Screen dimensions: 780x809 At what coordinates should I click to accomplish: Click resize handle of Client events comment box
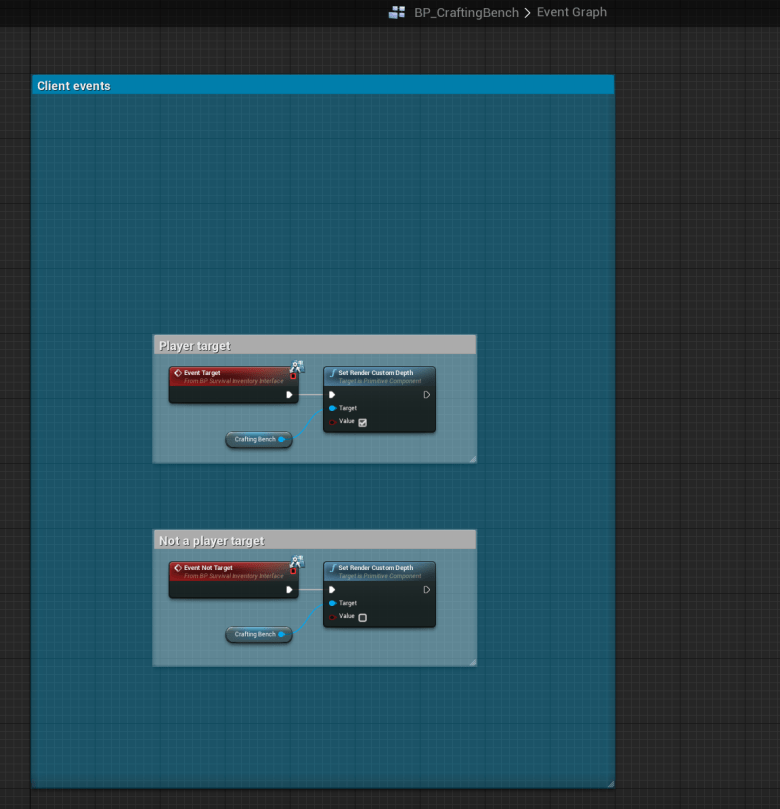pyautogui.click(x=609, y=783)
